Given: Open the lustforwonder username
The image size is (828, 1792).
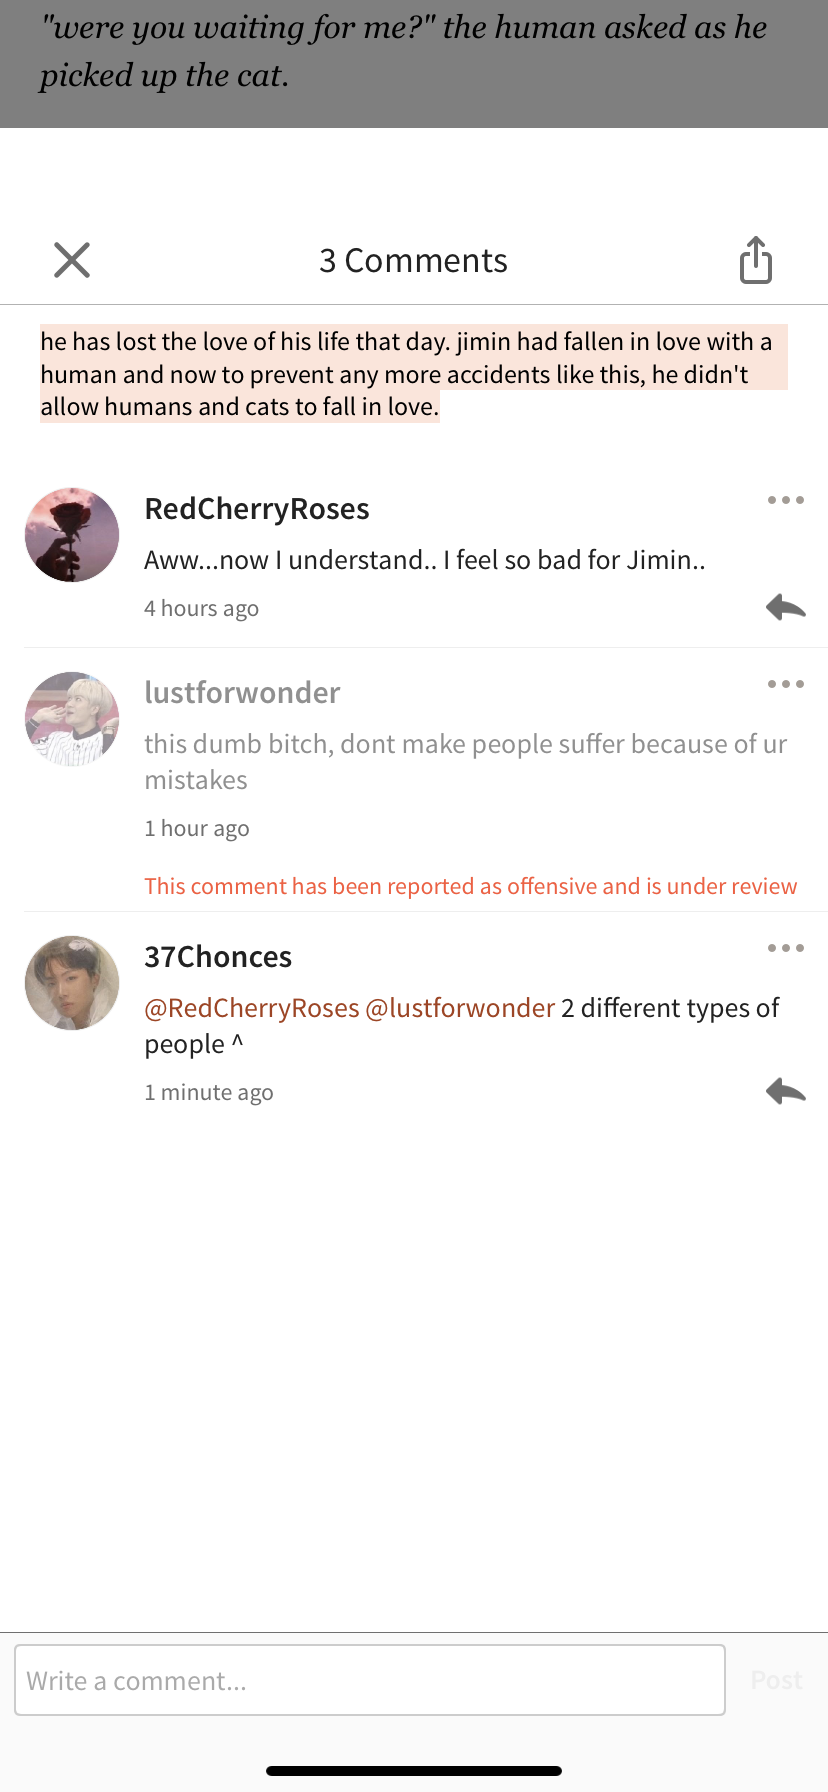Looking at the screenshot, I should point(242,692).
